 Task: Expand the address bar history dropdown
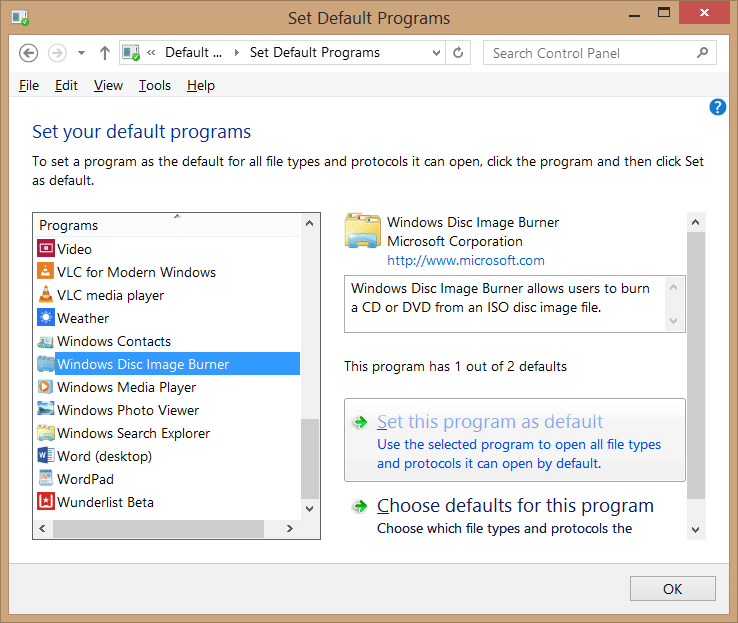(436, 53)
